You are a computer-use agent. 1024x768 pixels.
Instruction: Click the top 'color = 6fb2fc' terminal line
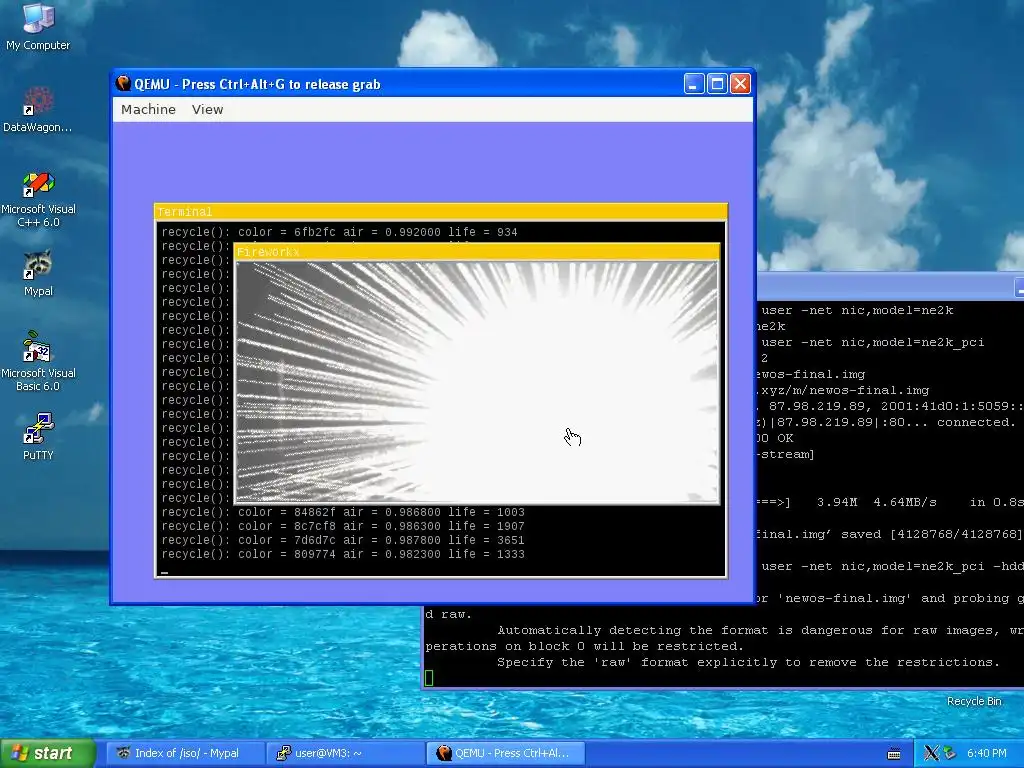(x=340, y=232)
